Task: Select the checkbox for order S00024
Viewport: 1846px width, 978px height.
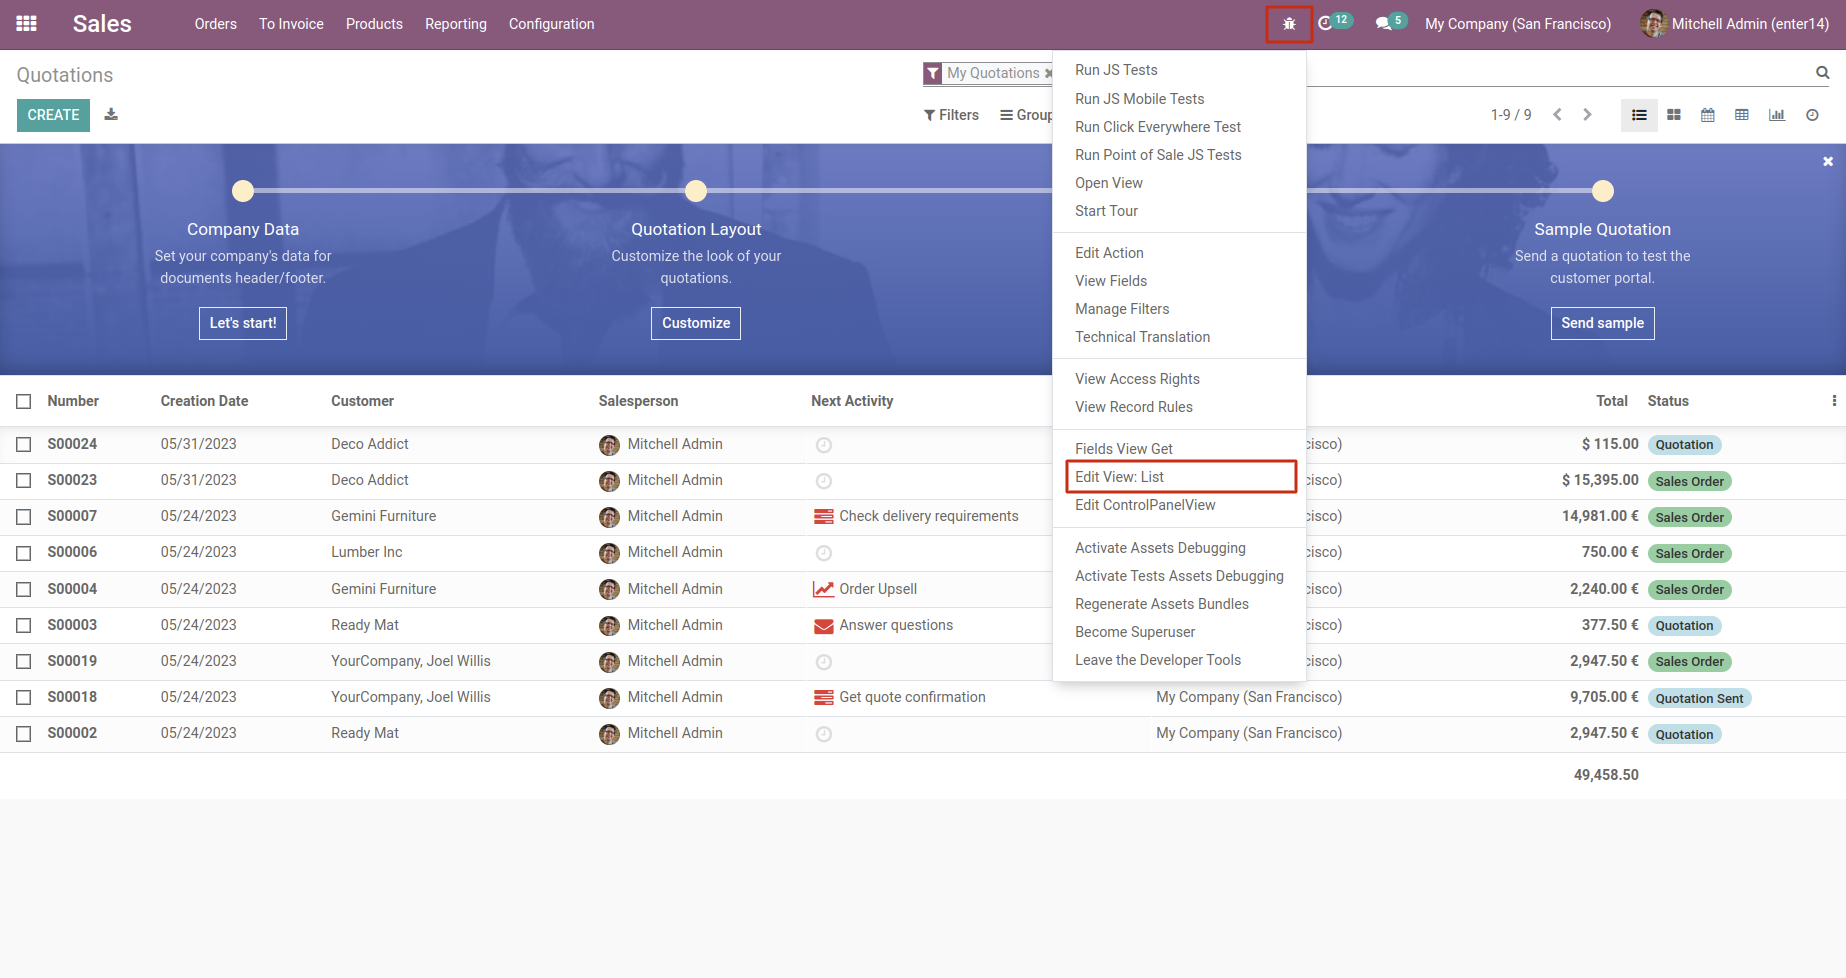Action: click(24, 444)
